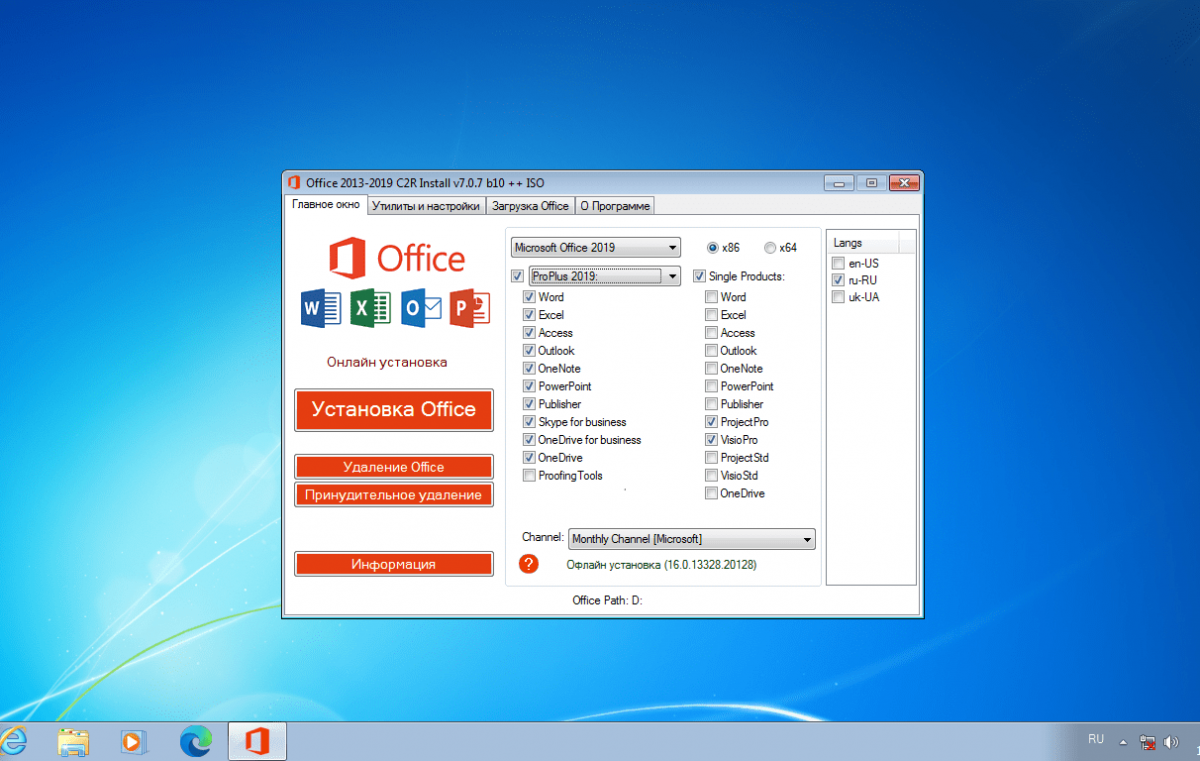Check en-US language checkbox
1200x761 pixels.
pos(838,263)
